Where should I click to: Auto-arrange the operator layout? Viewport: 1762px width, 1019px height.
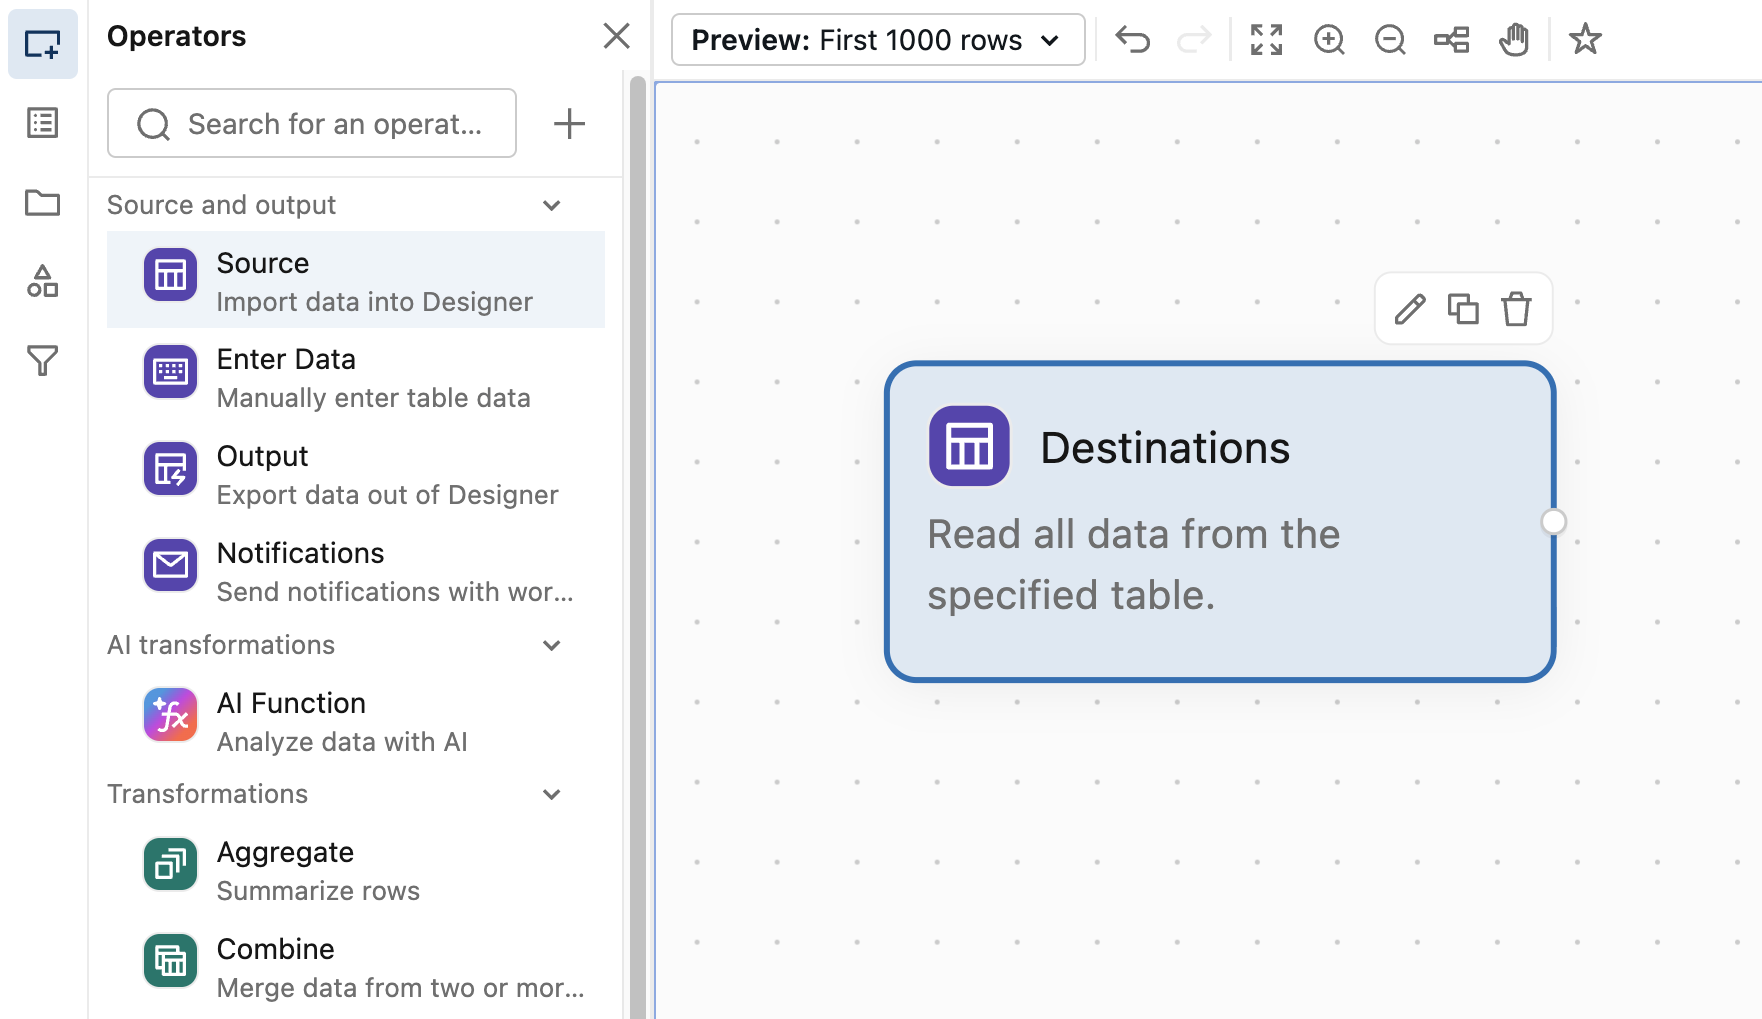(1451, 40)
